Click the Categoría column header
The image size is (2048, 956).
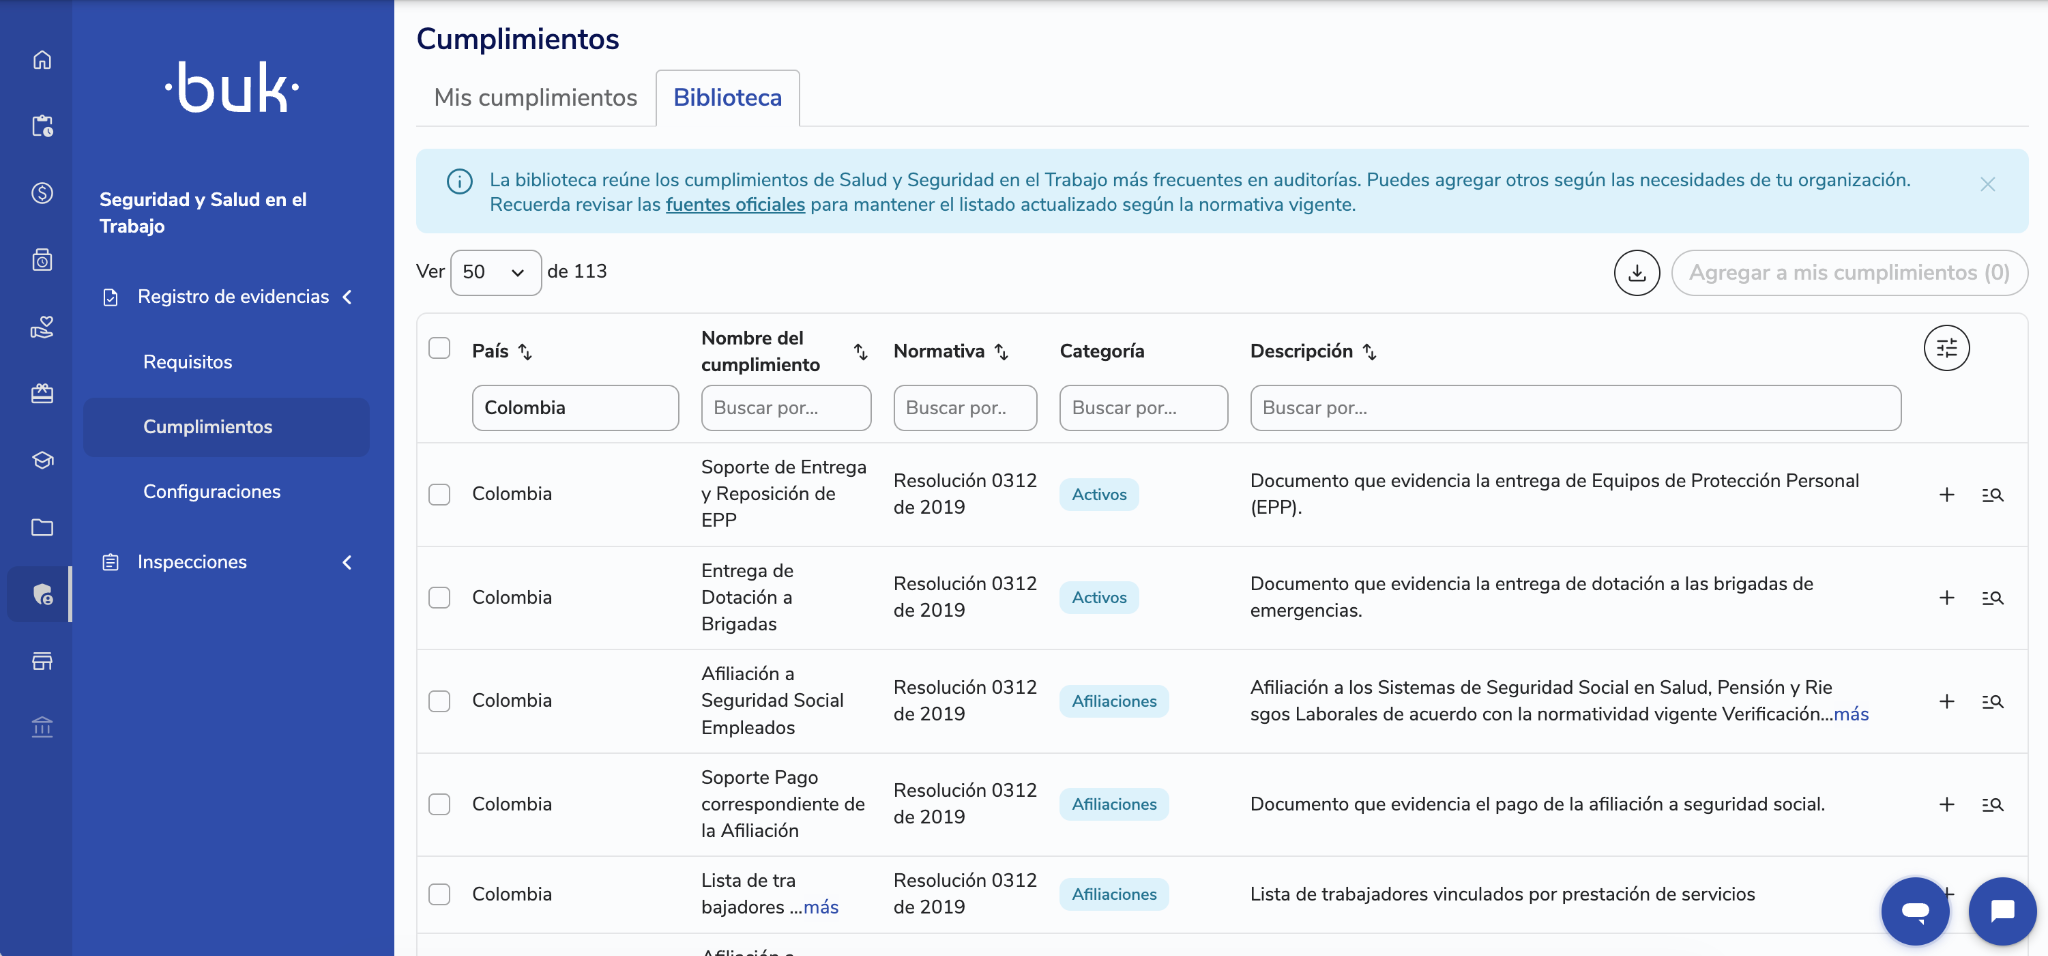tap(1102, 351)
